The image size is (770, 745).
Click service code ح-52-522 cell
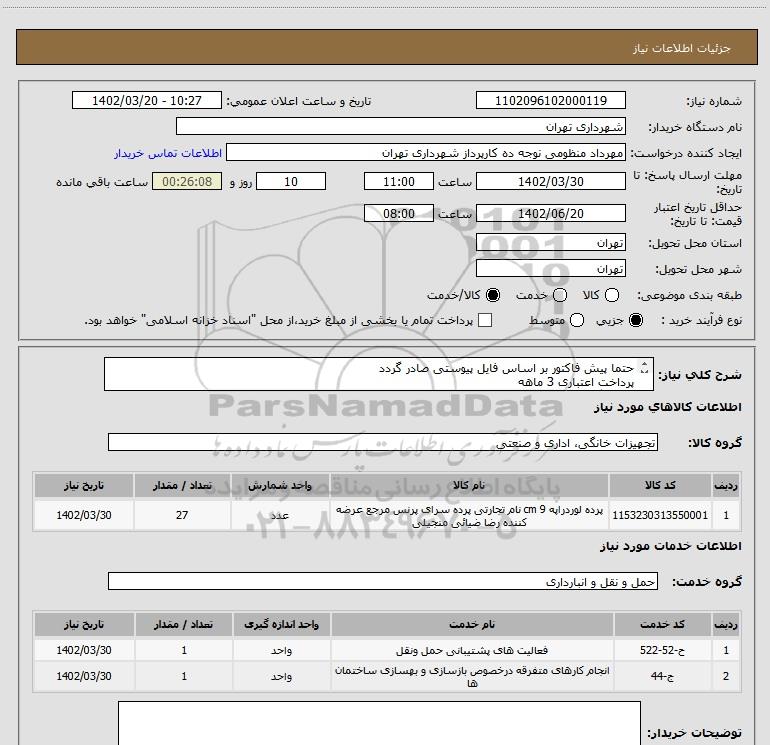pos(662,650)
